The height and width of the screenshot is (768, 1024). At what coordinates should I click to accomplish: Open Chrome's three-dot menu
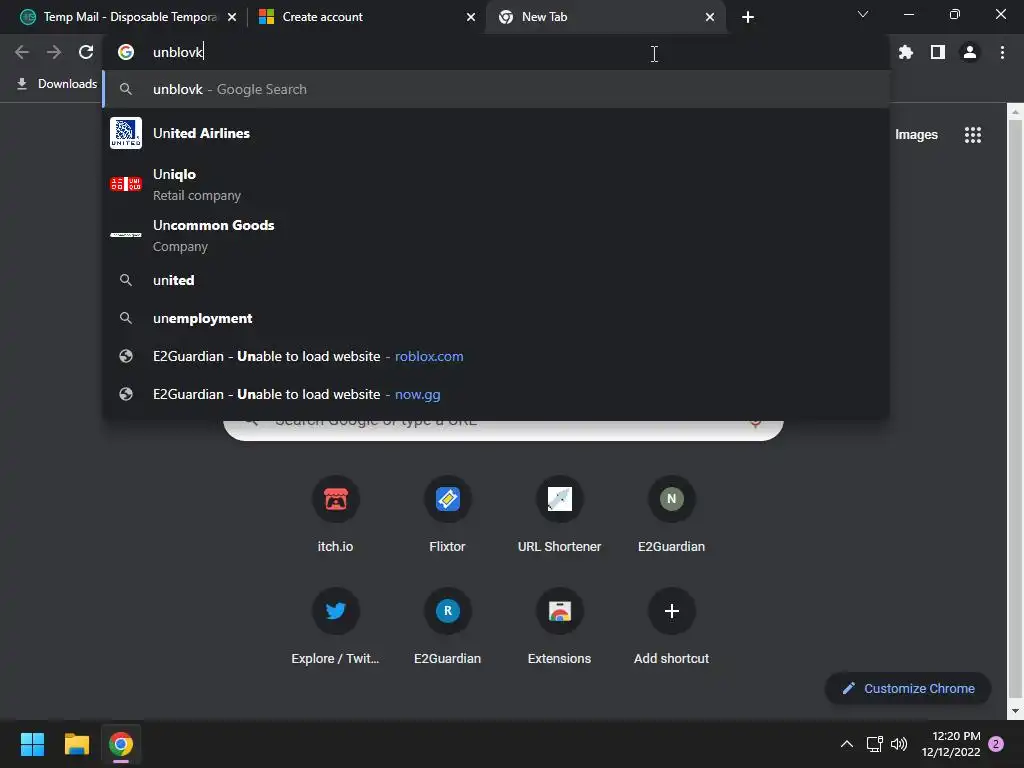tap(1002, 52)
